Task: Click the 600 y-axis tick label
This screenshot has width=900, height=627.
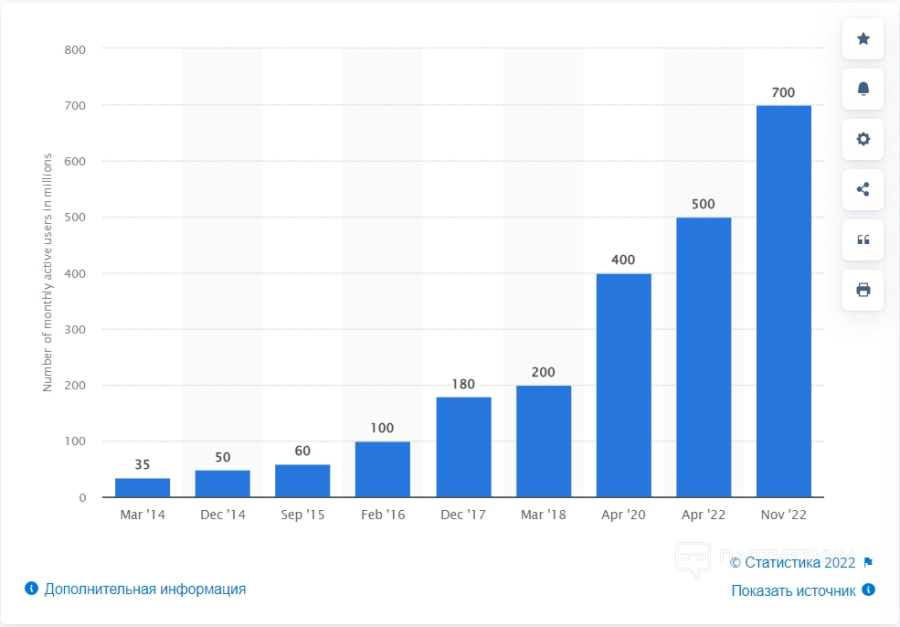Action: (x=75, y=161)
